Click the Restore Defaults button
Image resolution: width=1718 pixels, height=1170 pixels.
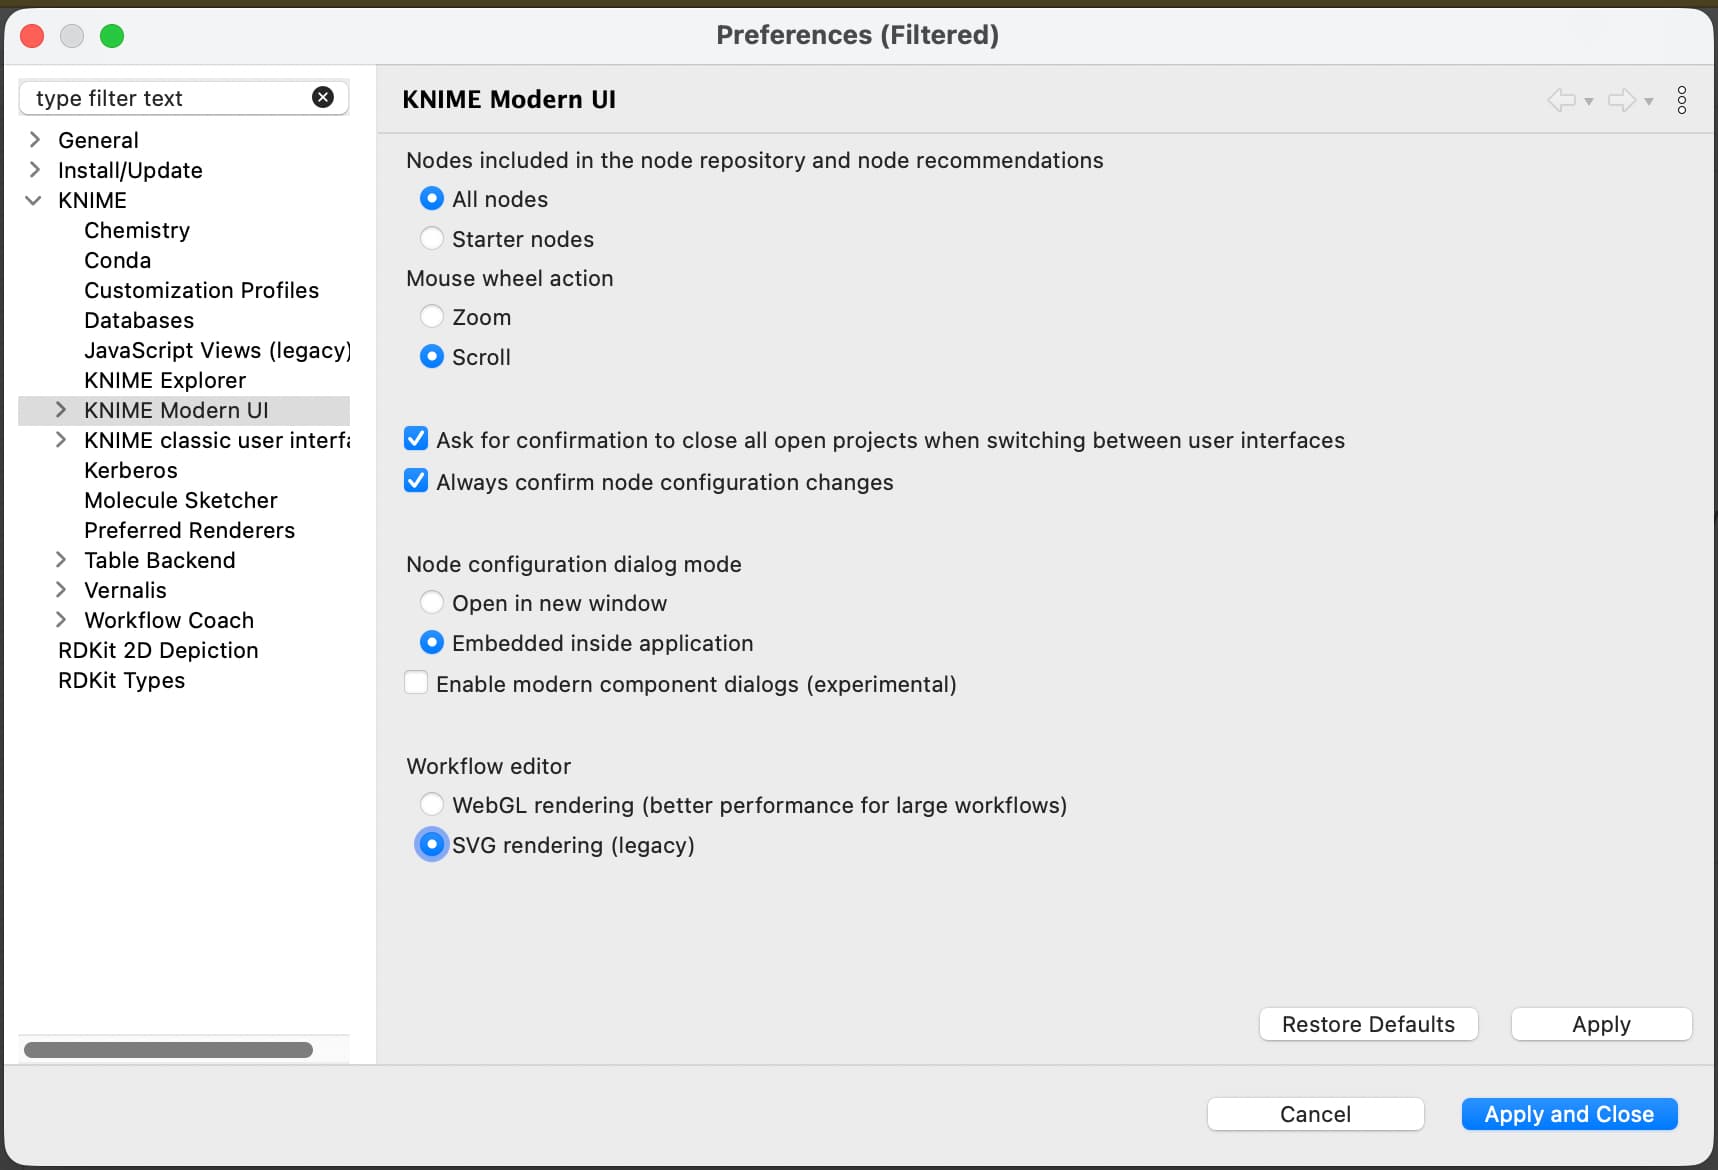[x=1367, y=1024]
